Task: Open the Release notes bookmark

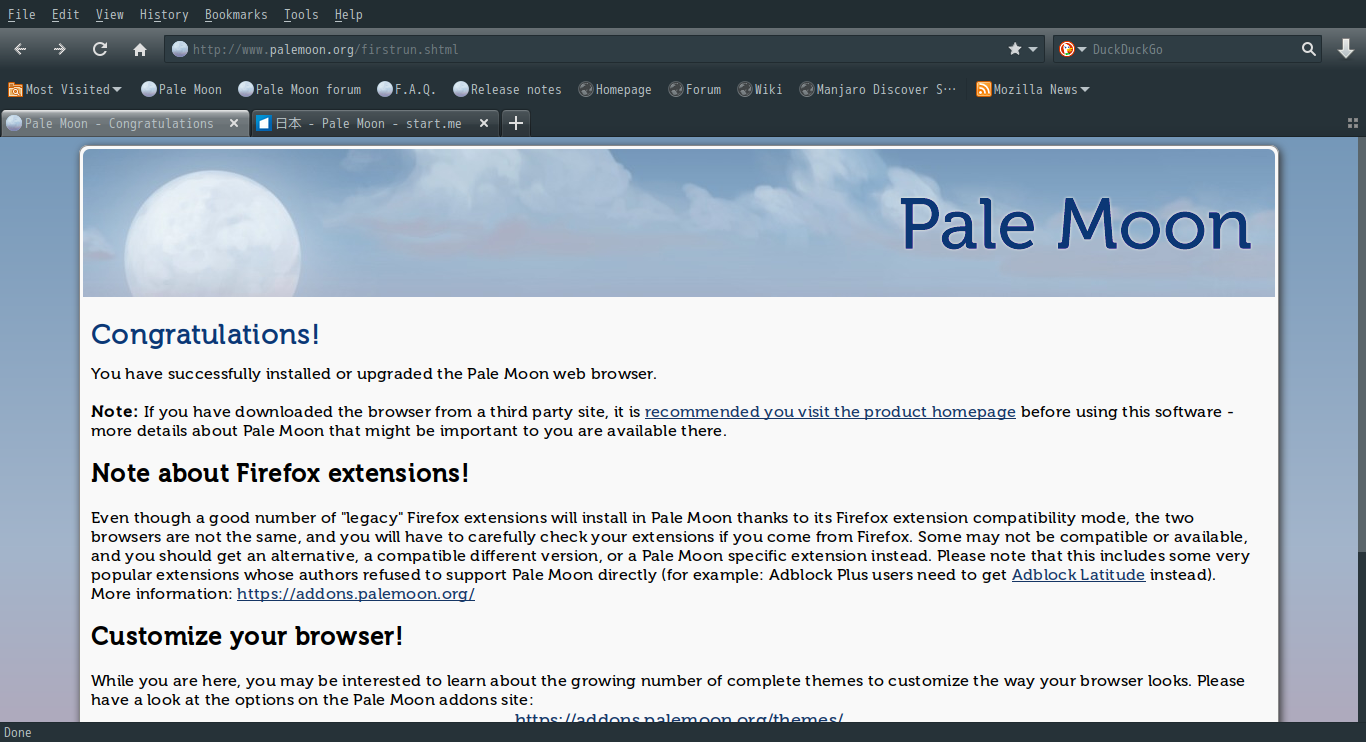Action: click(507, 89)
